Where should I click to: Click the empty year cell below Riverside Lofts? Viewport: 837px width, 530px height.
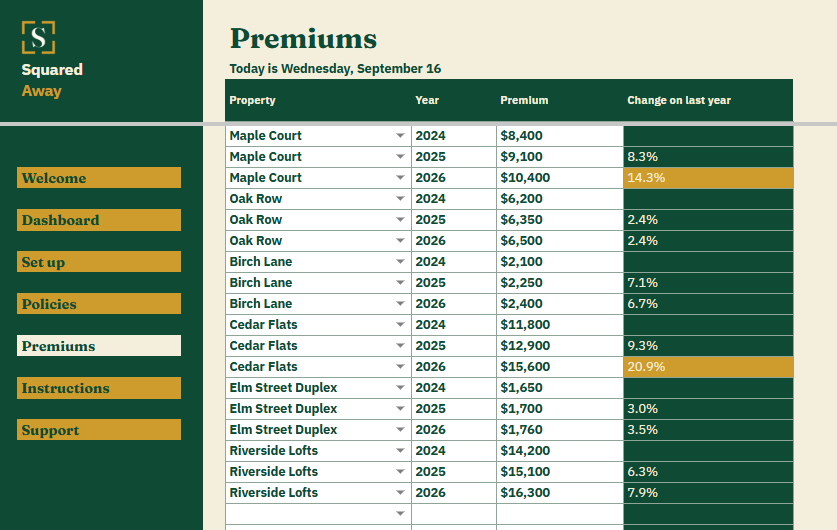click(454, 513)
